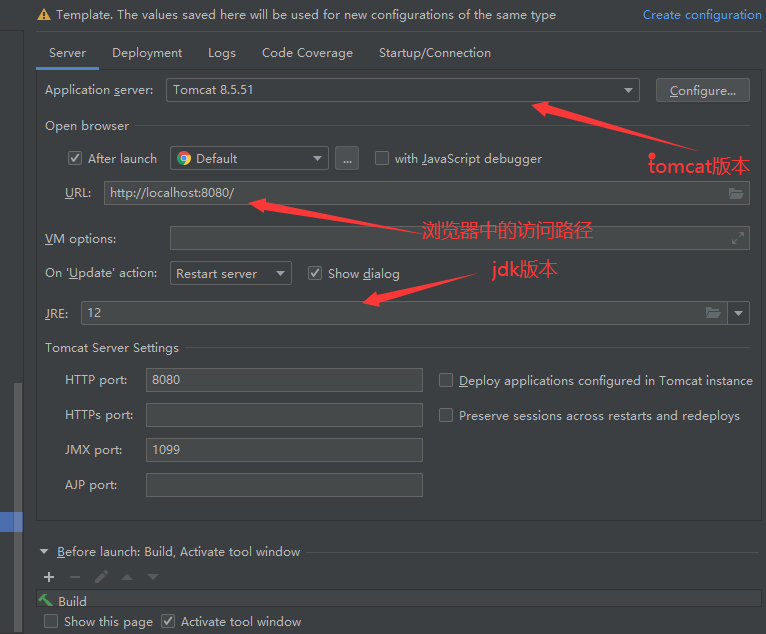The image size is (766, 634).
Task: Toggle the Show this page checkbox
Action: [51, 621]
